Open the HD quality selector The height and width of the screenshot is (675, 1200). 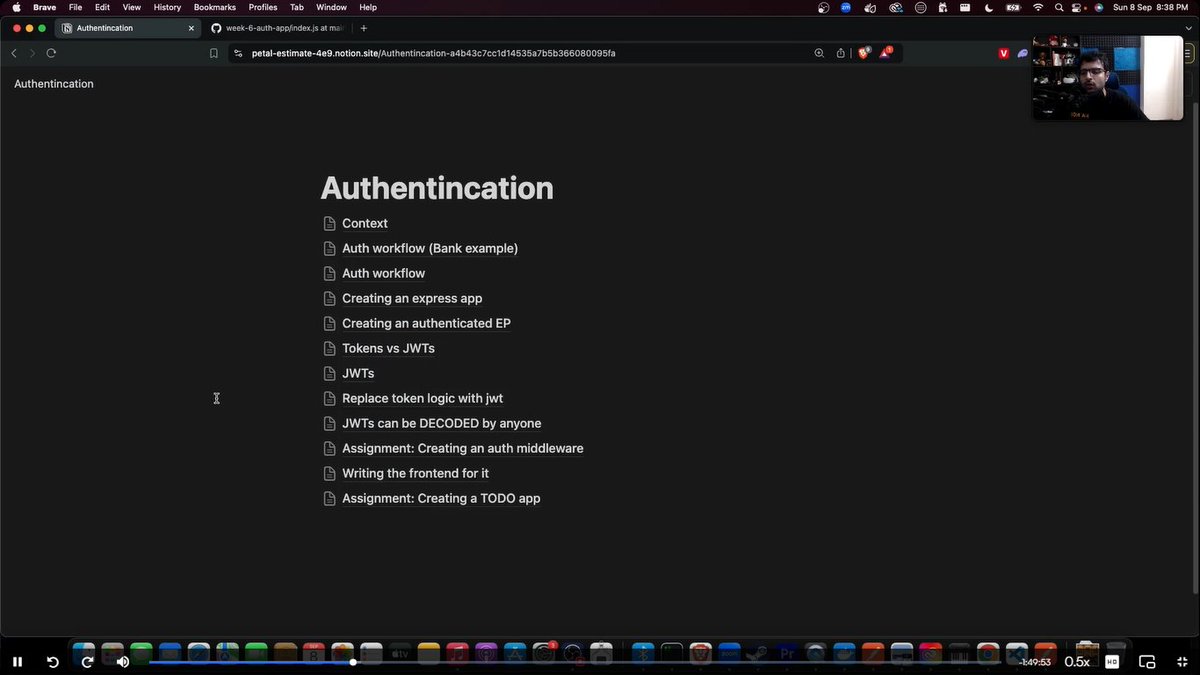tap(1110, 661)
